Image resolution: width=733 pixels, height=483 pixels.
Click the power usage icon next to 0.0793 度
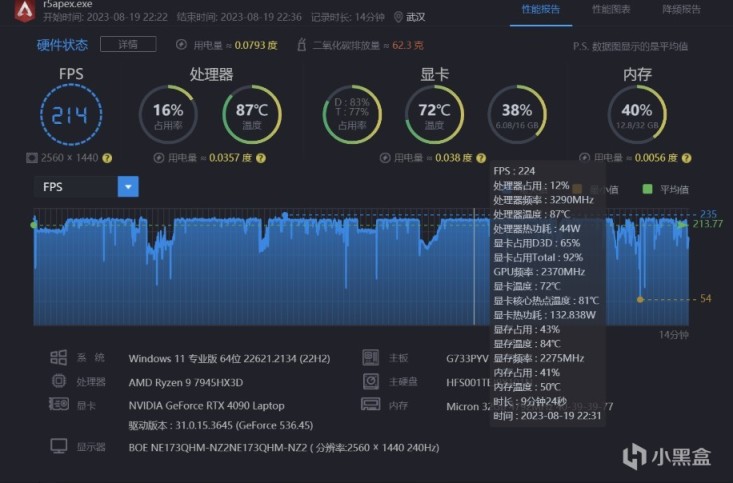[x=181, y=45]
